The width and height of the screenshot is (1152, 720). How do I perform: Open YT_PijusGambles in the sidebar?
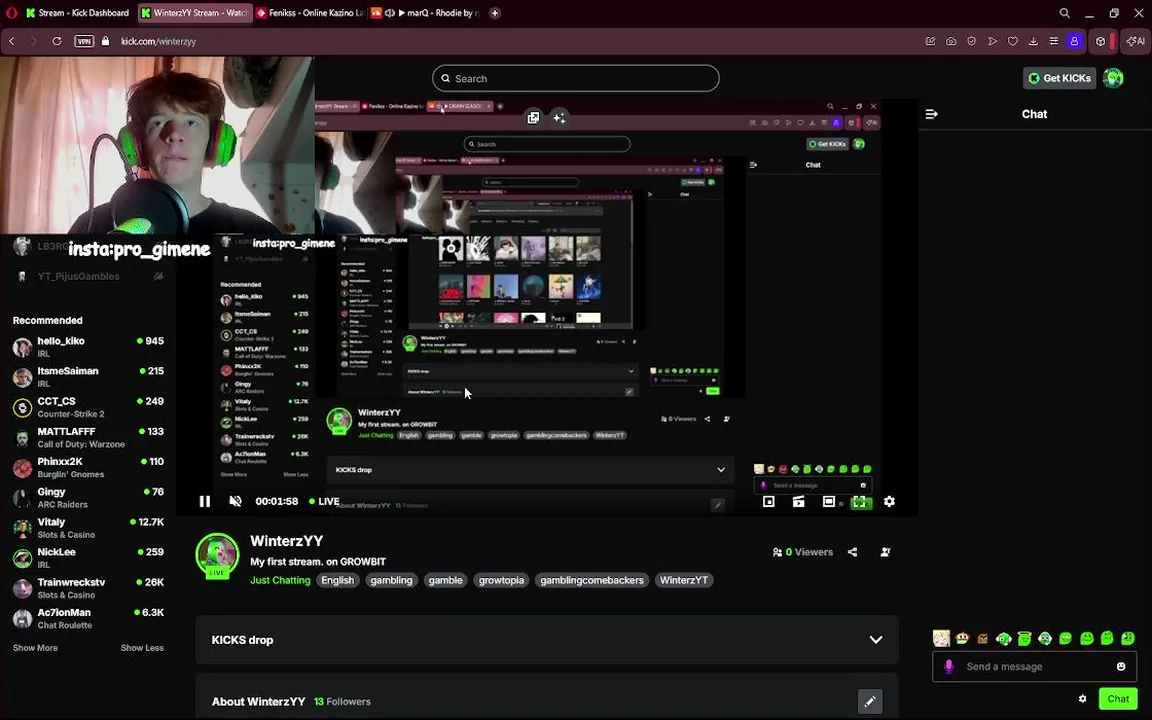tap(88, 276)
